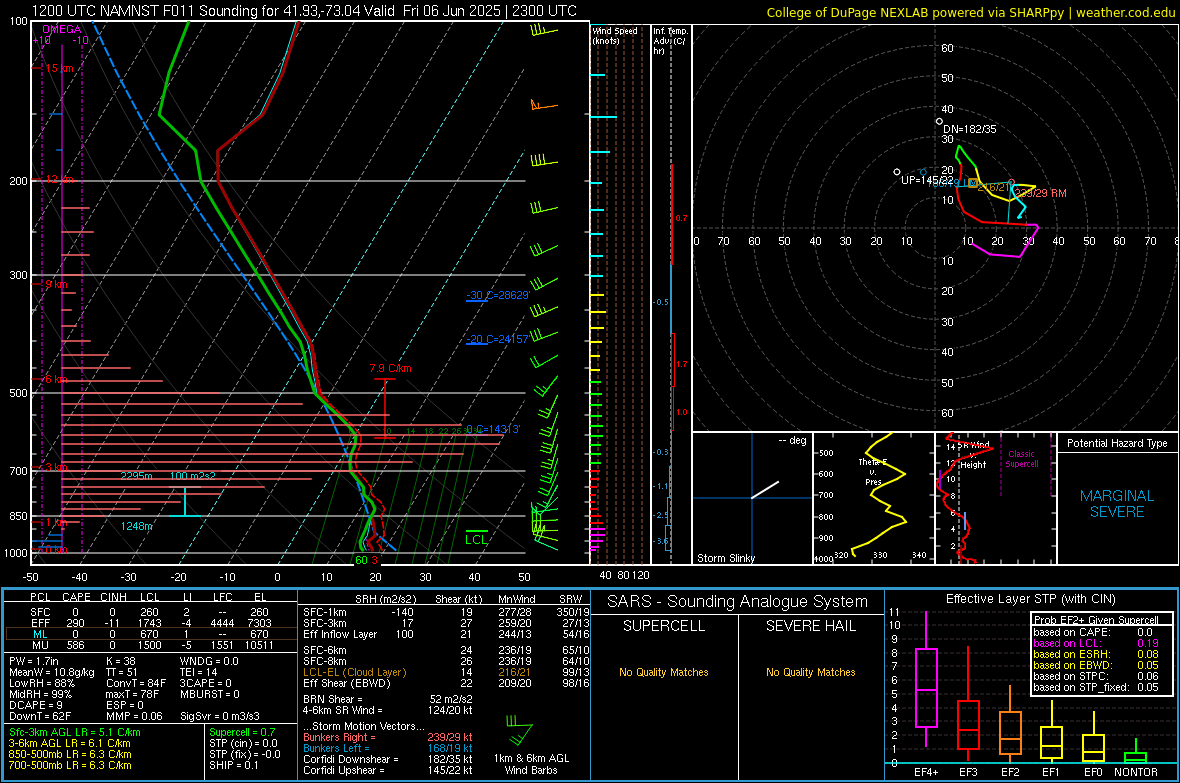The height and width of the screenshot is (783, 1180).
Task: Click the magenta 'based on LCL: 0.19' line
Action: tap(1096, 643)
